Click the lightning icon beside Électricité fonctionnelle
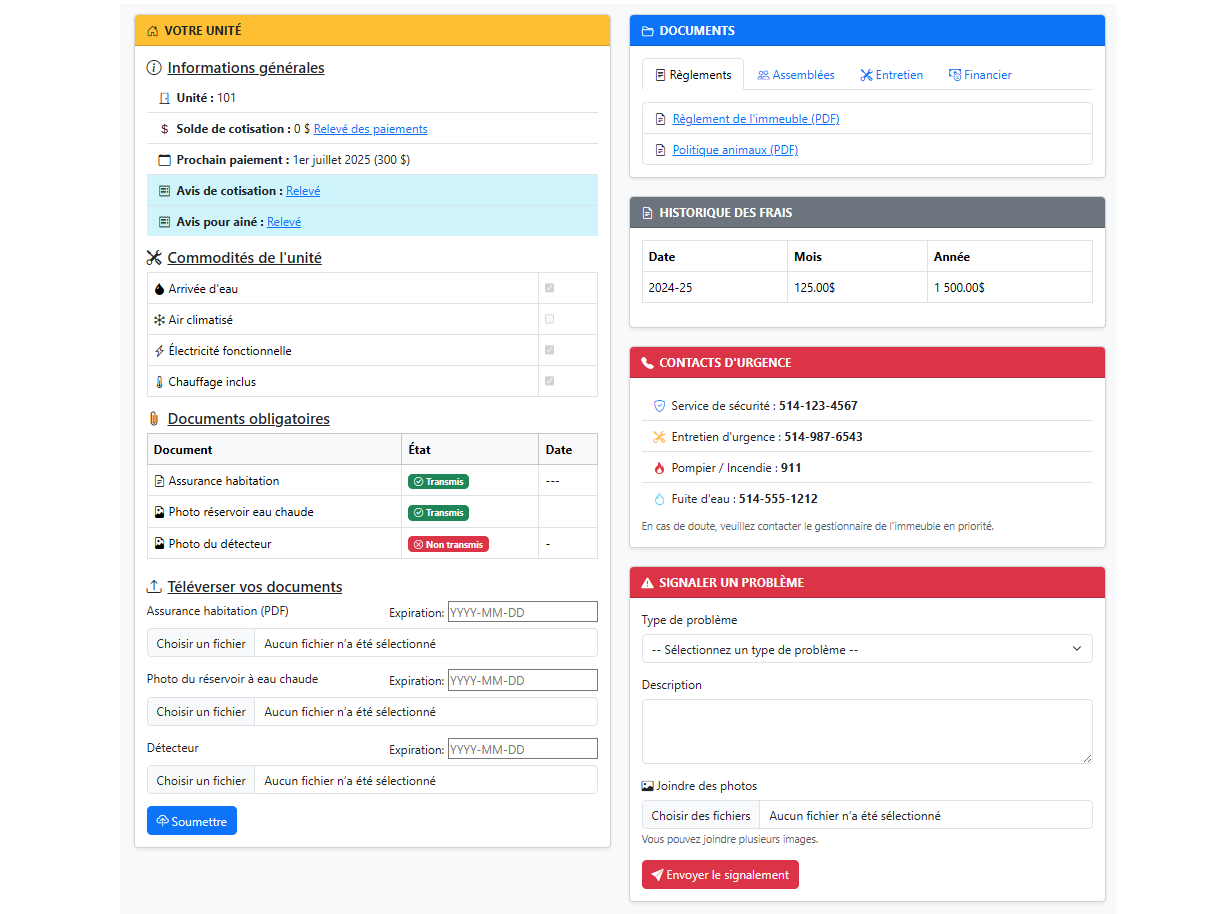The image size is (1223, 914). (x=159, y=351)
